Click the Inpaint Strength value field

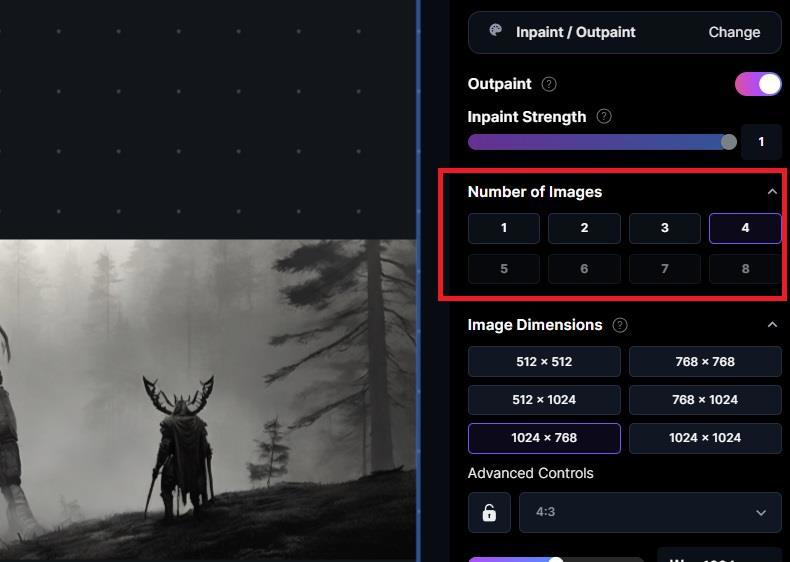click(761, 142)
